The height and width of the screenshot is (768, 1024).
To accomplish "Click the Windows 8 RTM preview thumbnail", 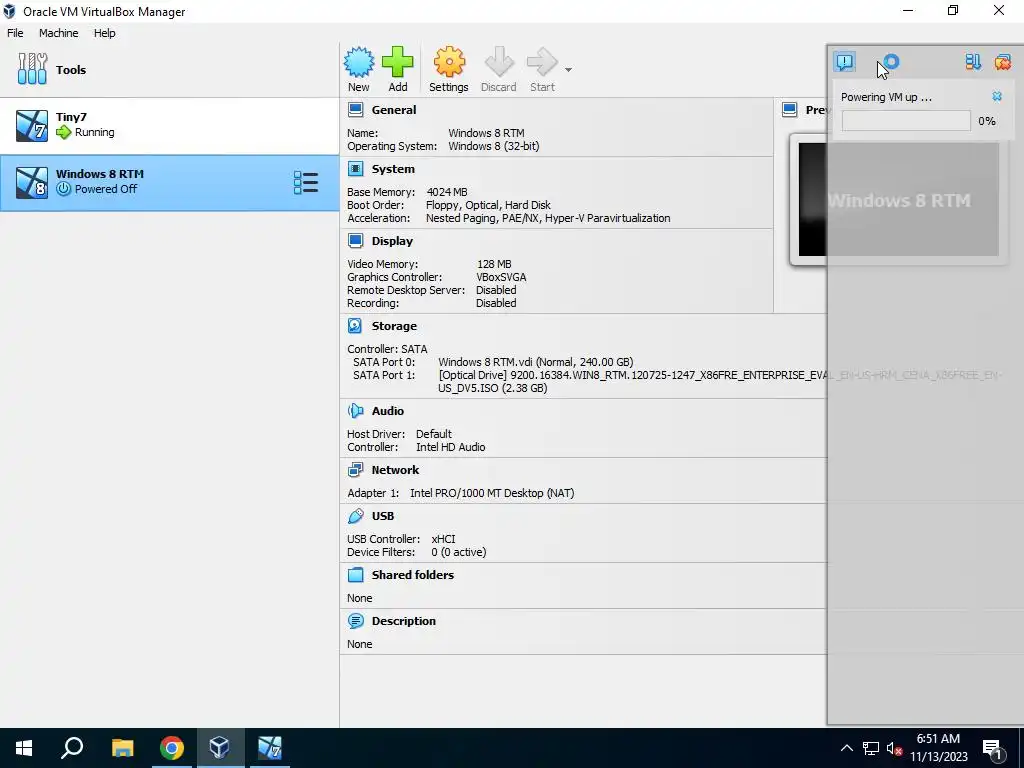I will click(x=899, y=199).
